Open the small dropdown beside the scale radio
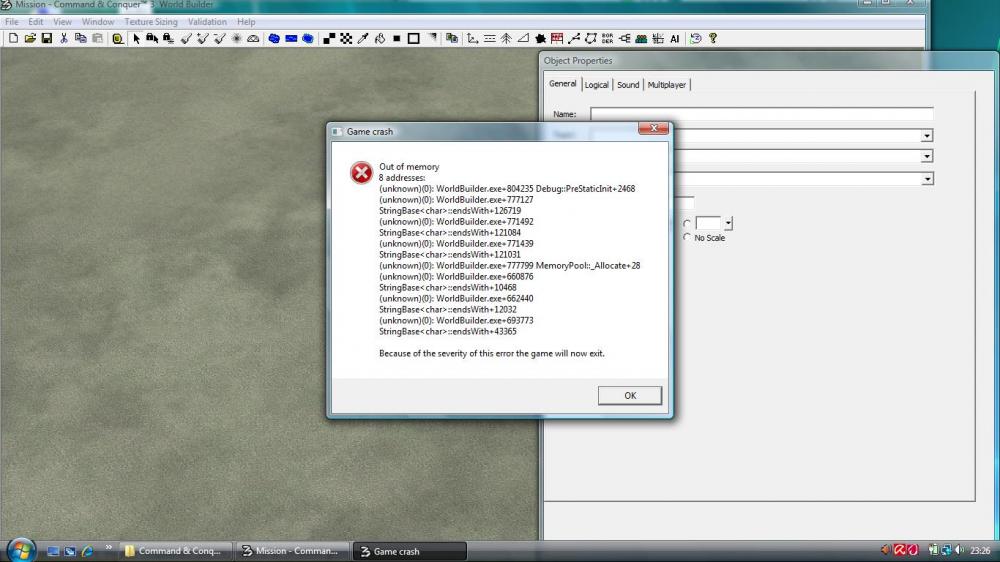 coord(728,223)
